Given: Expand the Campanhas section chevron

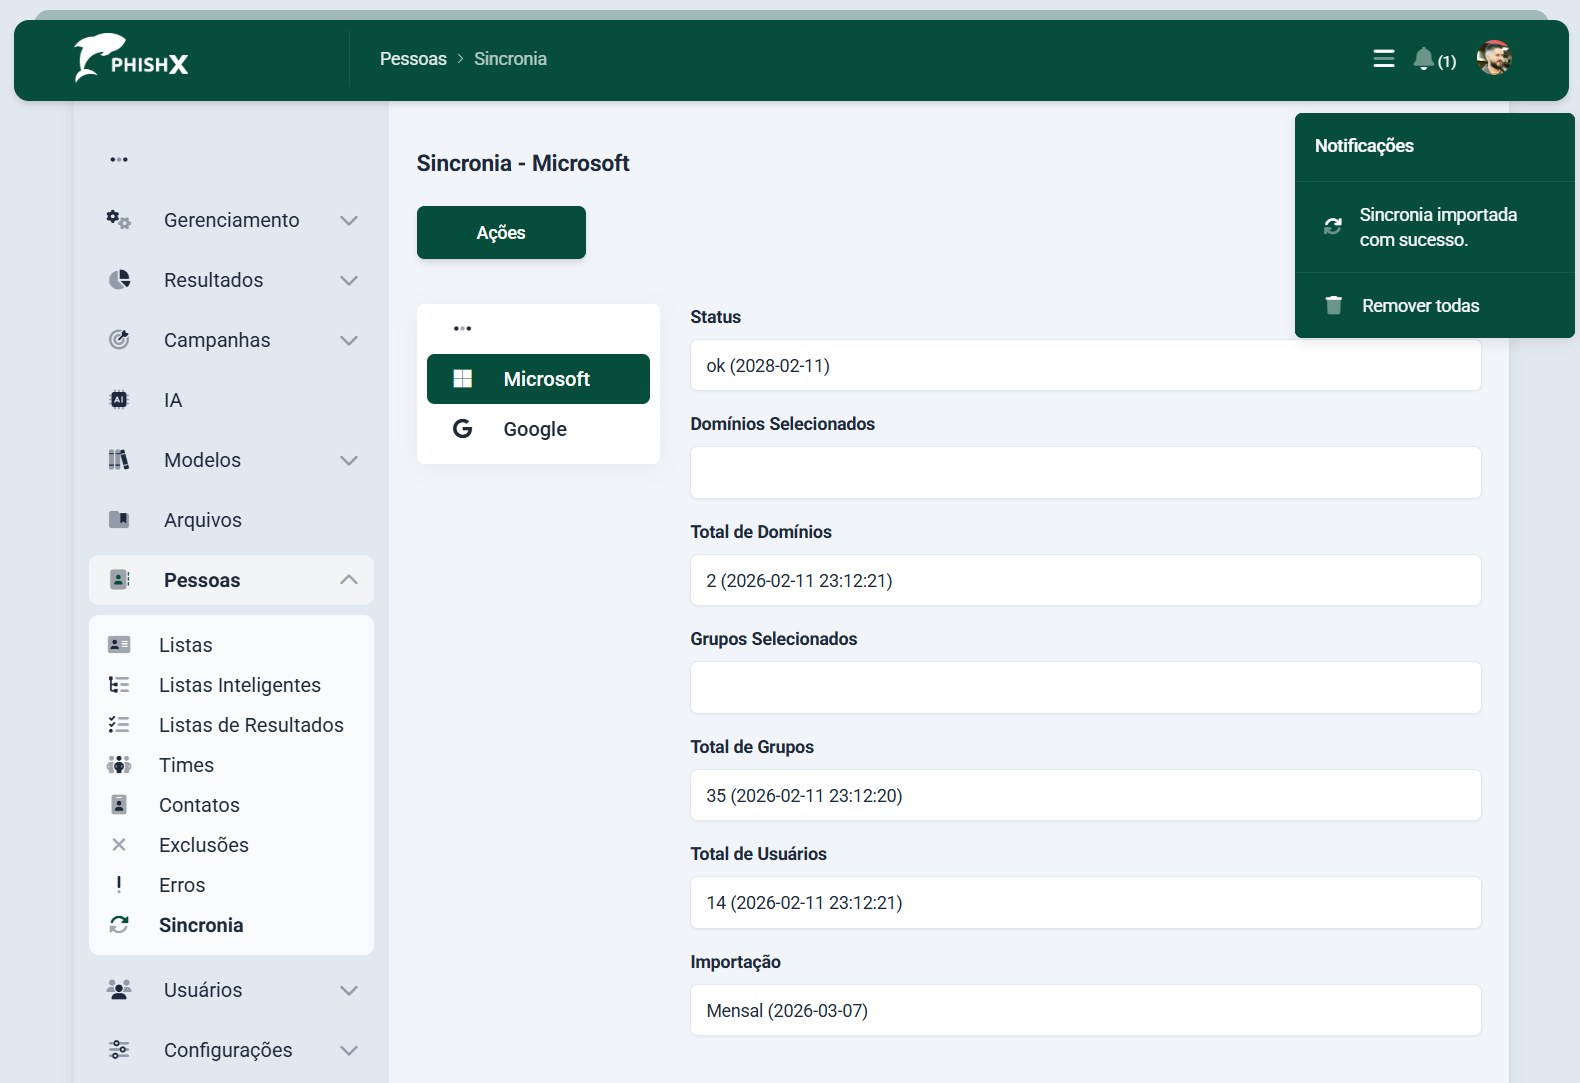Looking at the screenshot, I should pos(349,340).
